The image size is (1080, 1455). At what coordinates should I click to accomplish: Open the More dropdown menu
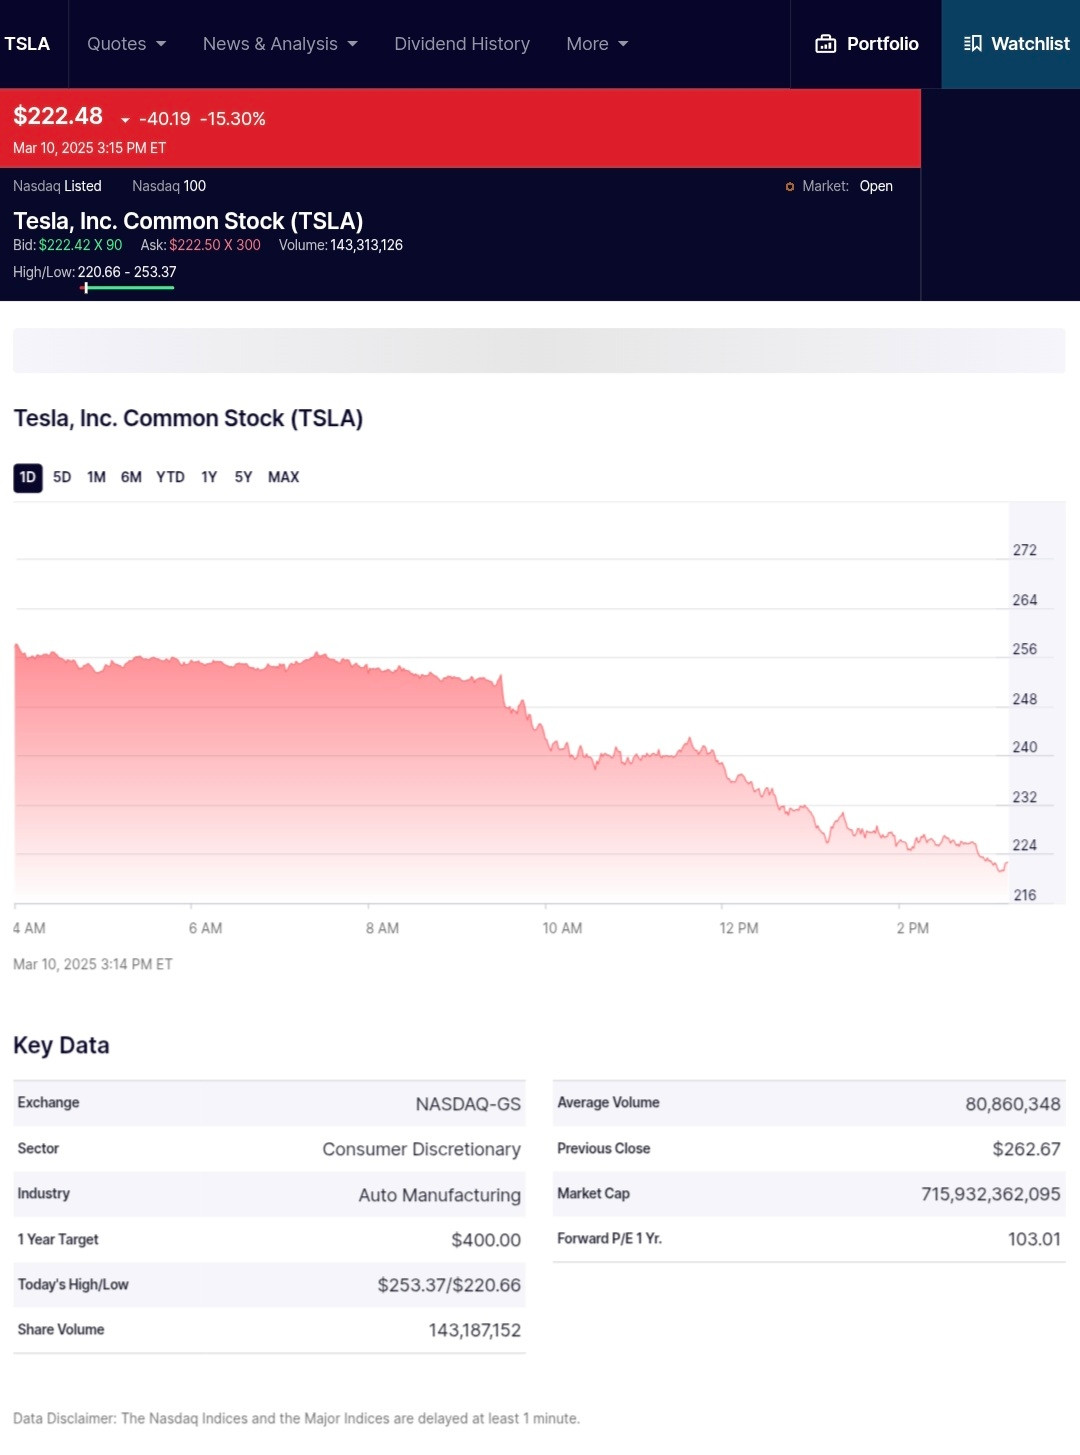point(597,44)
